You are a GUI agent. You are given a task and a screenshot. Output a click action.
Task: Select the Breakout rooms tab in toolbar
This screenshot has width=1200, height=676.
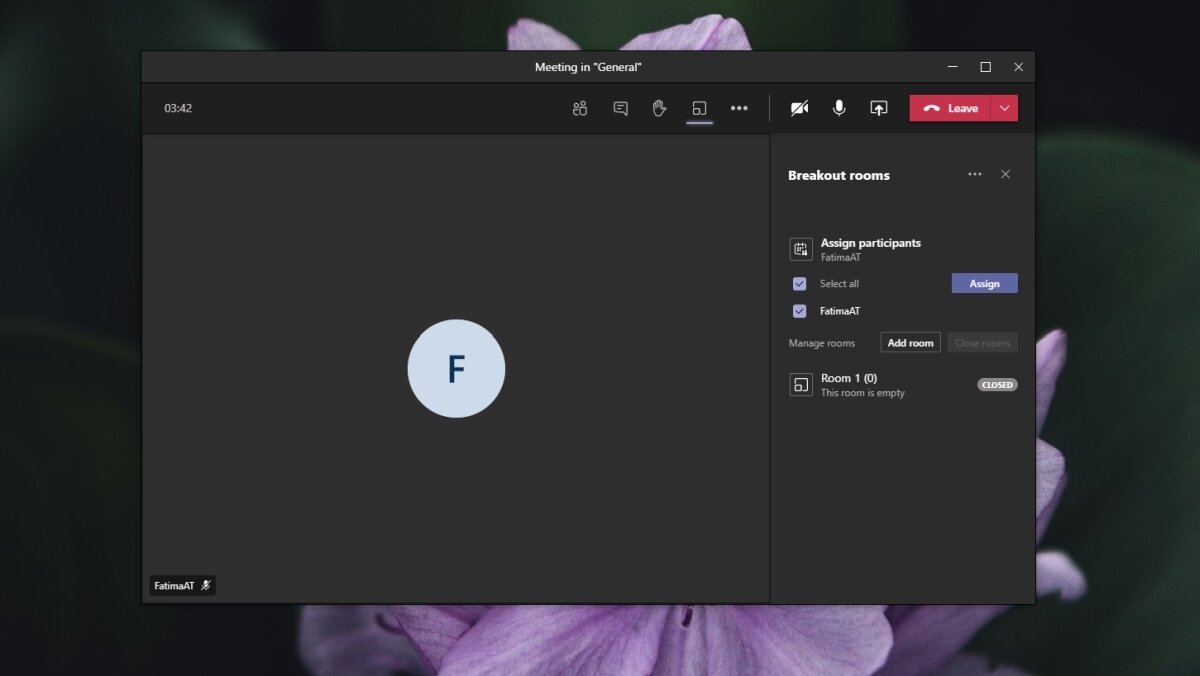[700, 108]
